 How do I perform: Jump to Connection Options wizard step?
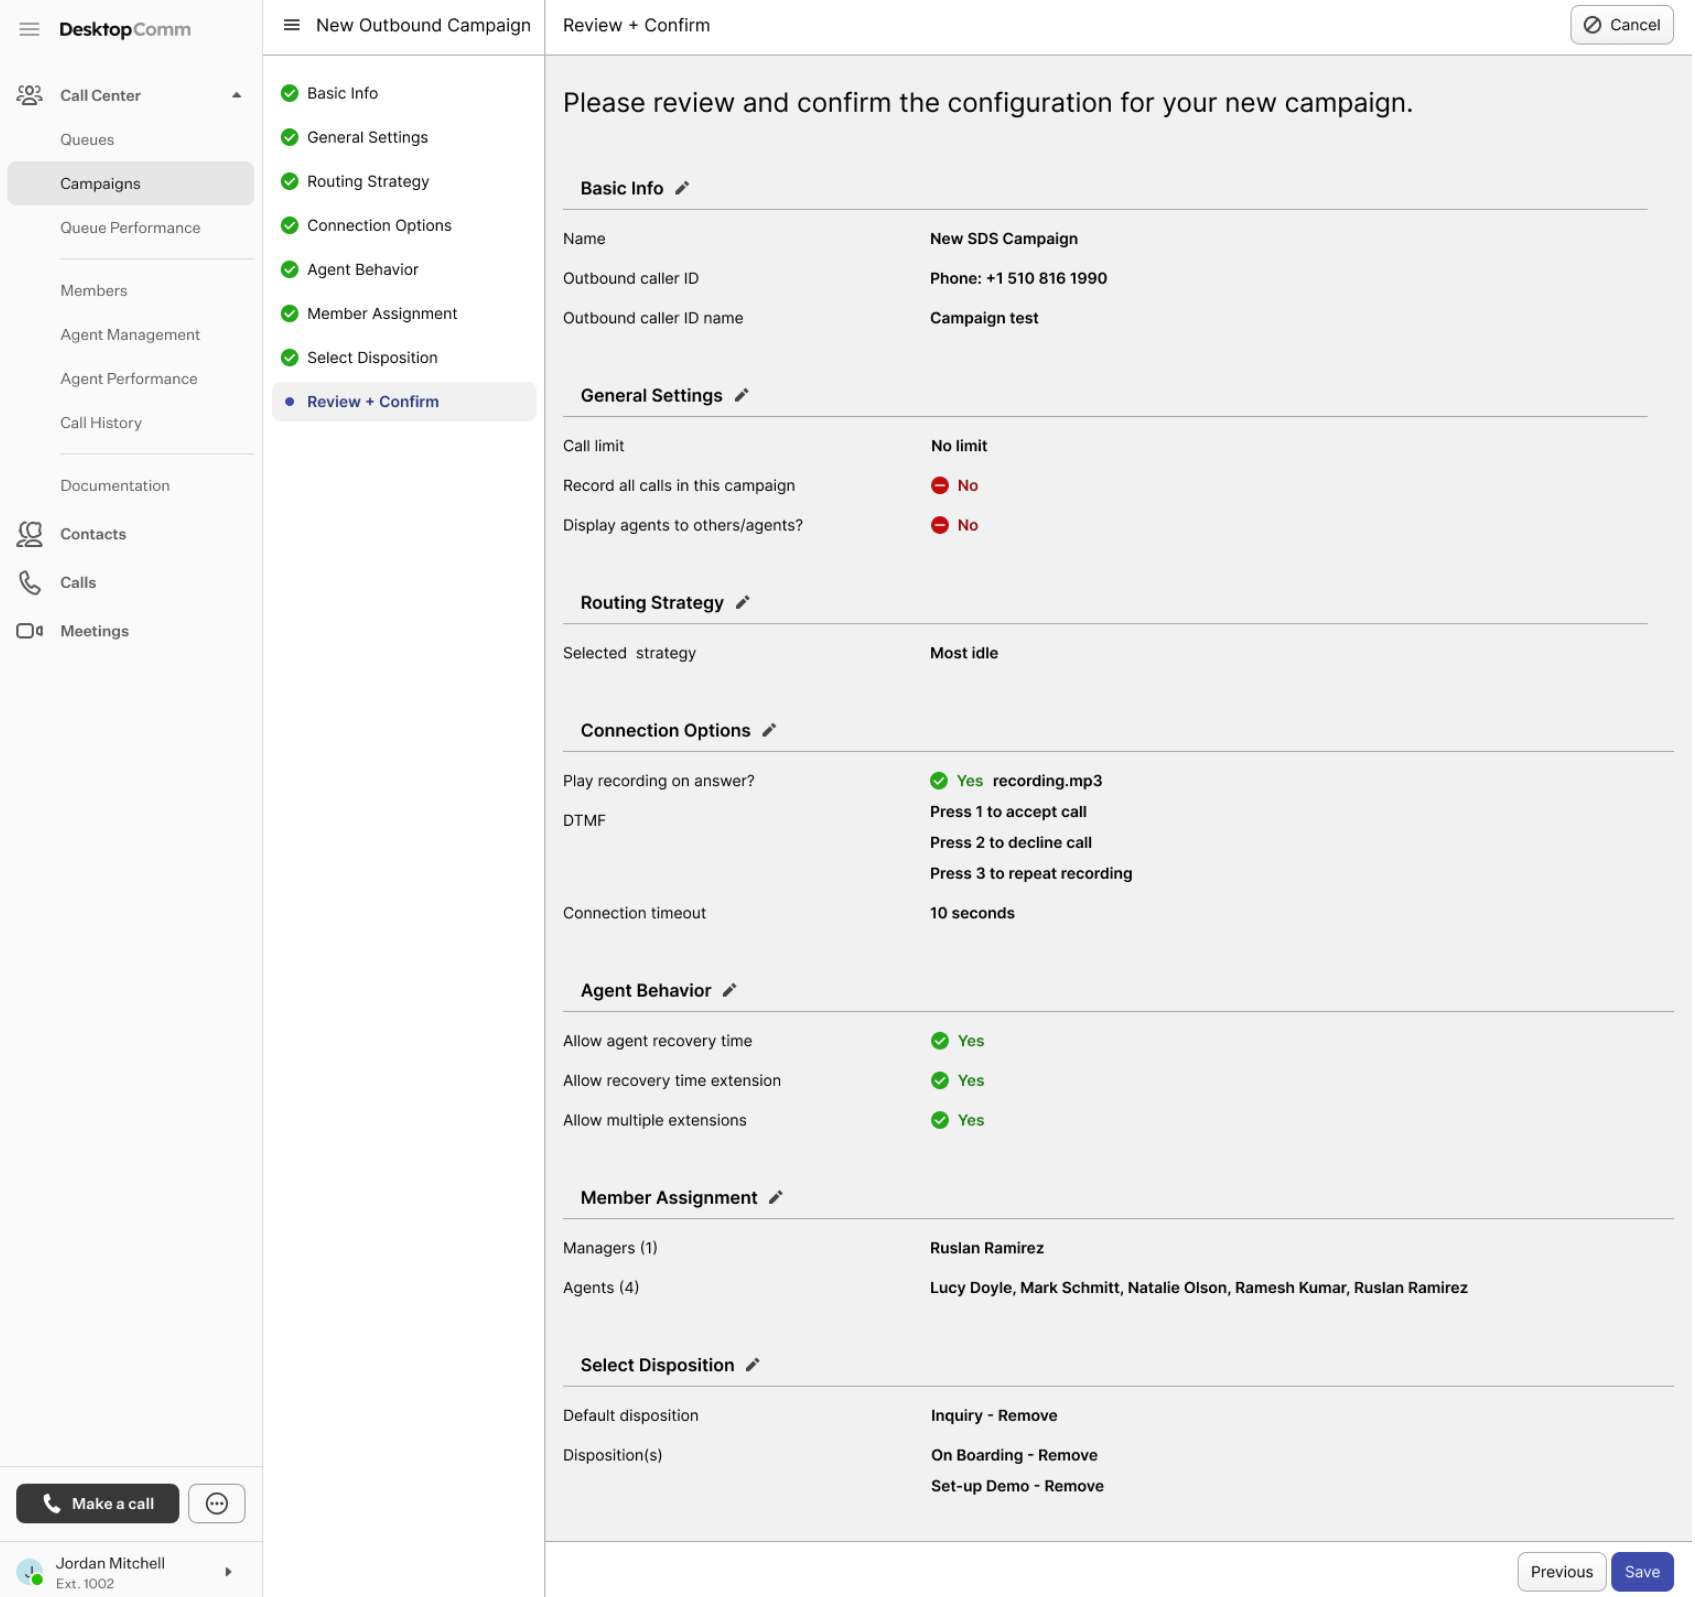click(379, 225)
